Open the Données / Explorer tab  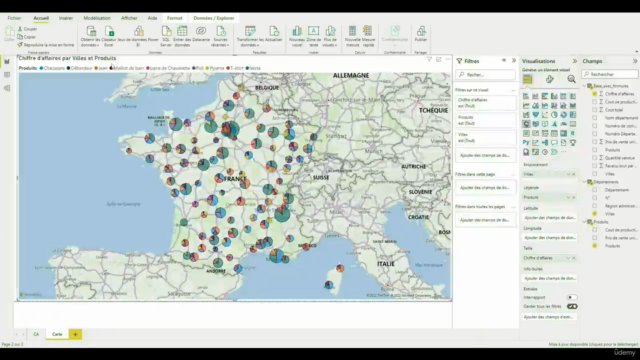[x=214, y=18]
